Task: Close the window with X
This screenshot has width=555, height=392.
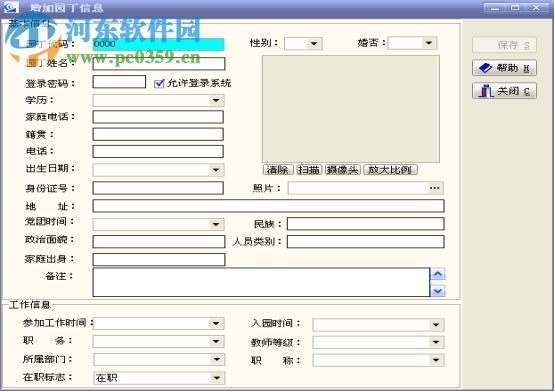Action: pyautogui.click(x=536, y=7)
